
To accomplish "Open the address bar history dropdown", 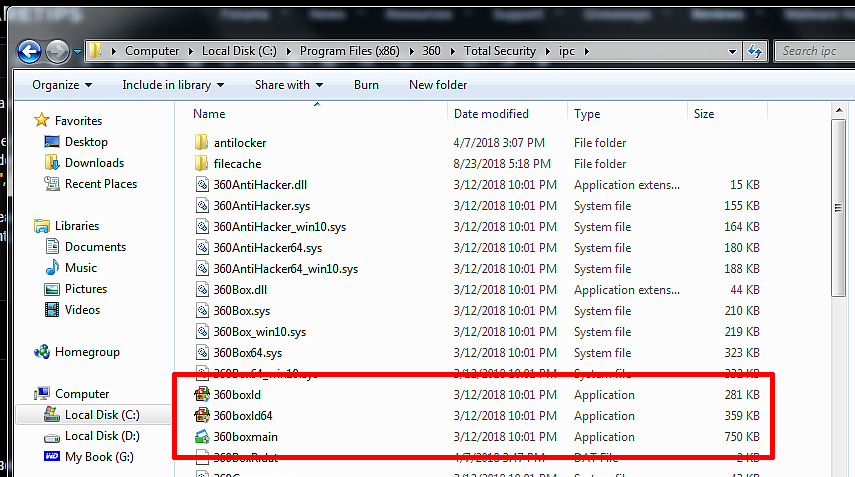I will point(732,52).
